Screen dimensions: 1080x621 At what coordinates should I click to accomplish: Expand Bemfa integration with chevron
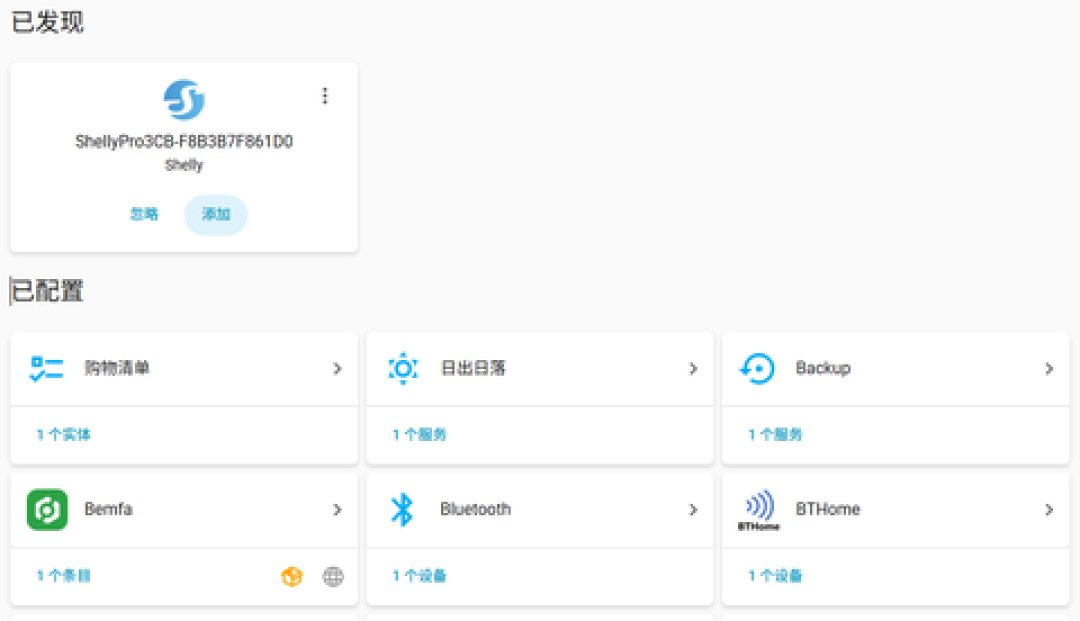coord(337,509)
